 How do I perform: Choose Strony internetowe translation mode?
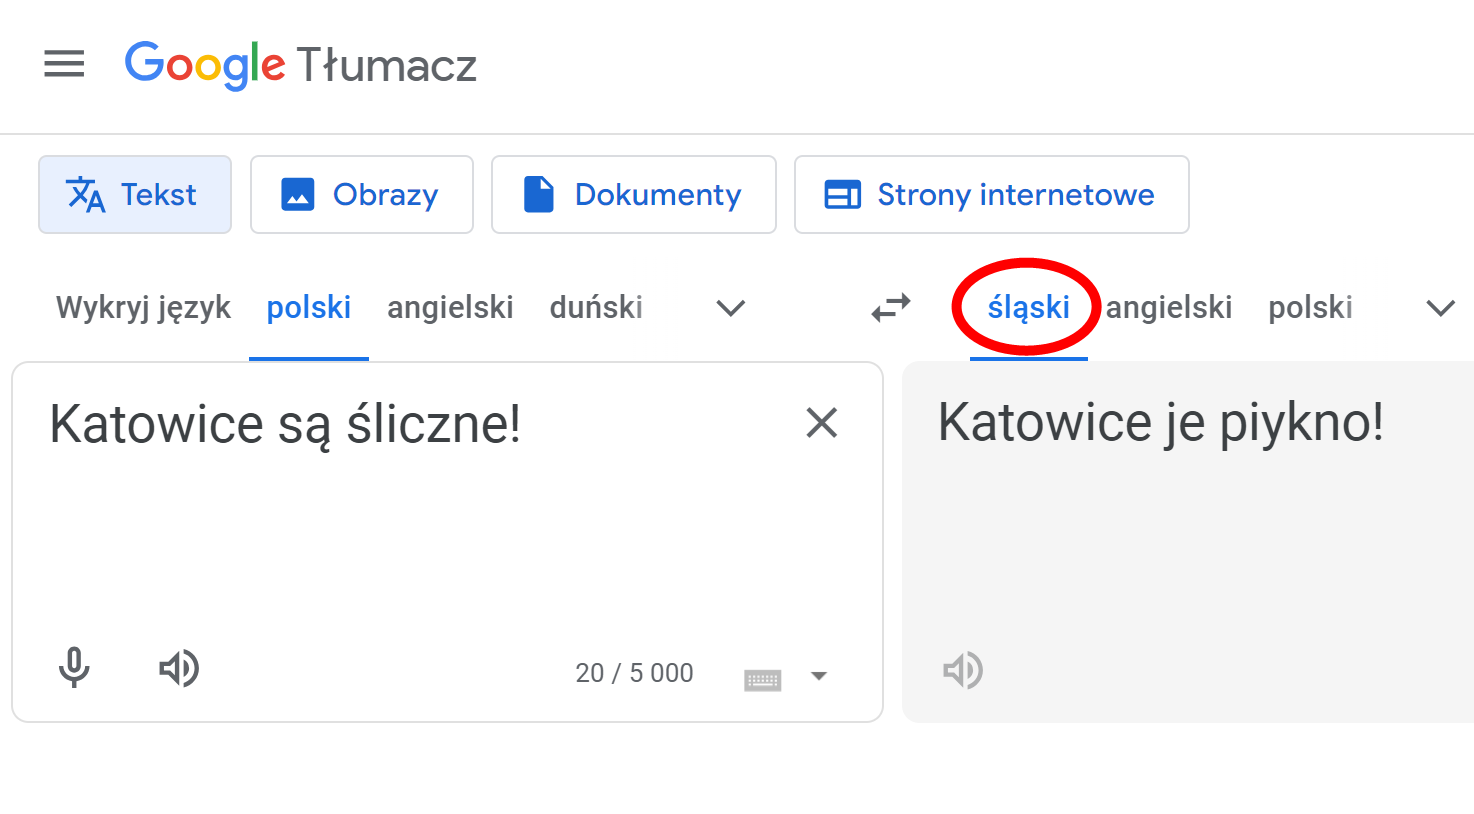992,194
